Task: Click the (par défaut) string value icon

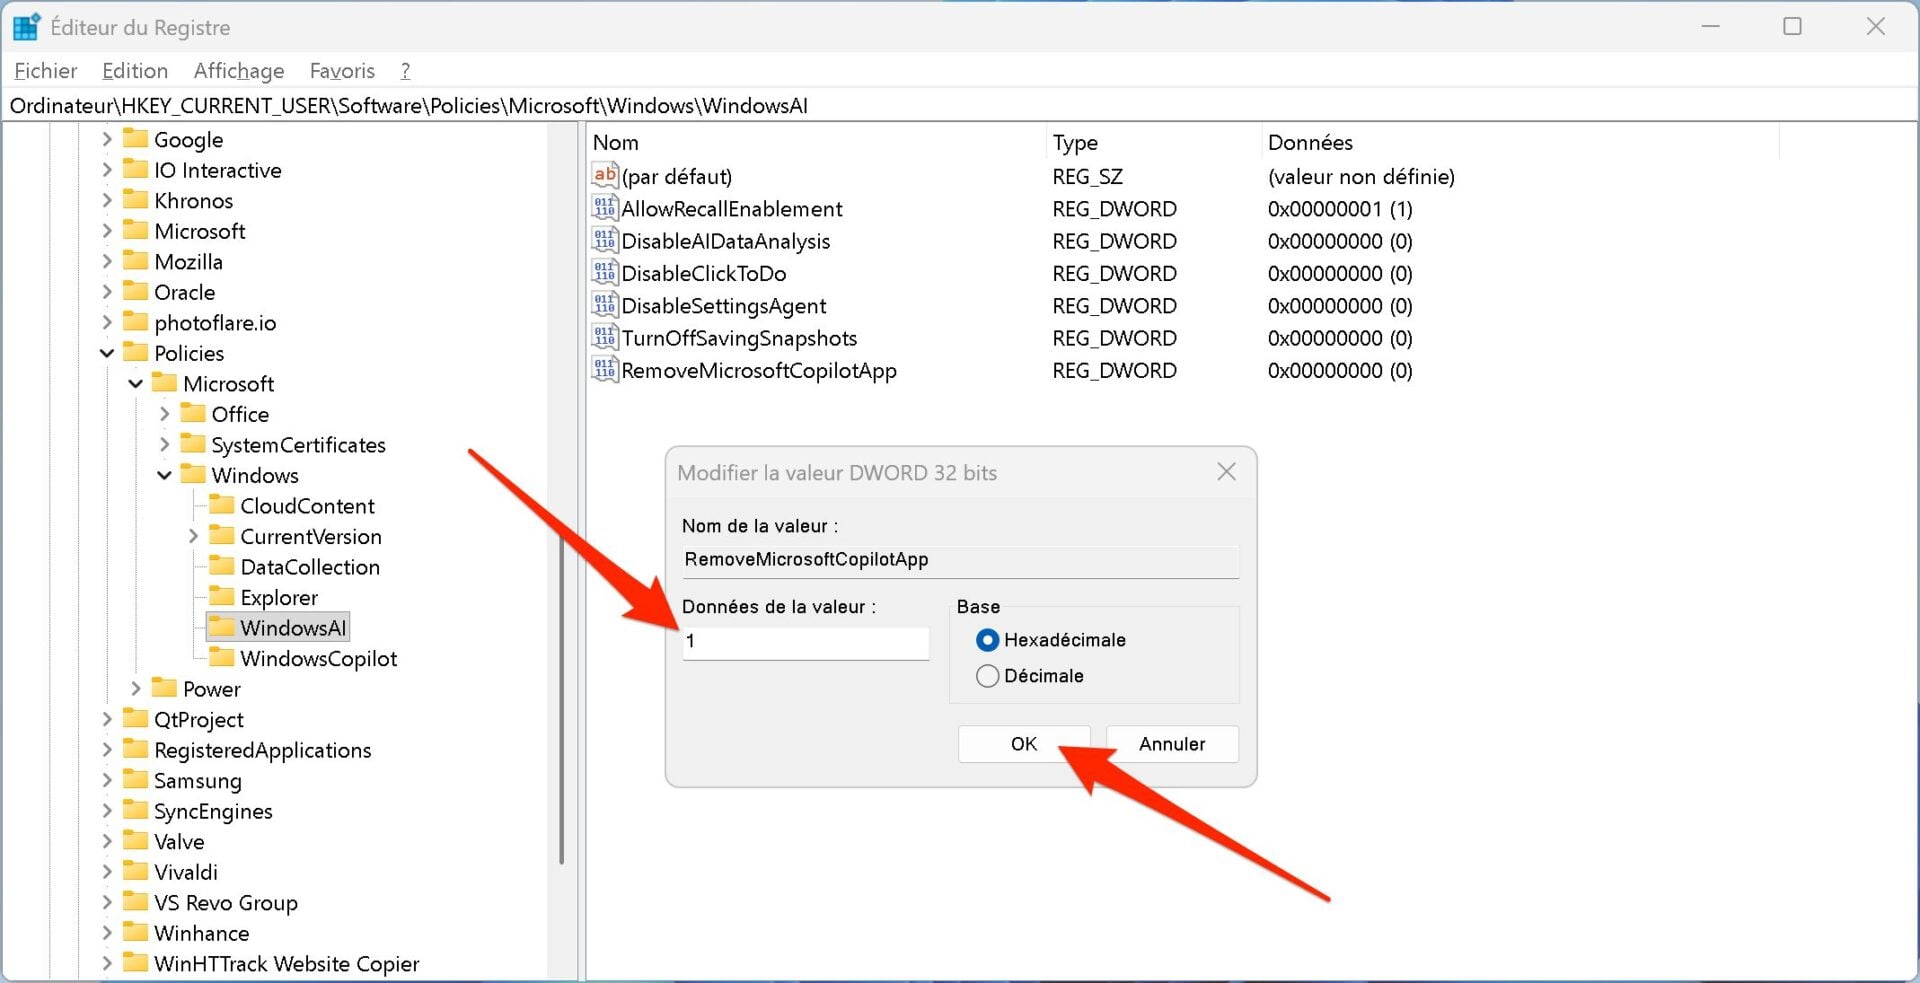Action: pos(605,176)
